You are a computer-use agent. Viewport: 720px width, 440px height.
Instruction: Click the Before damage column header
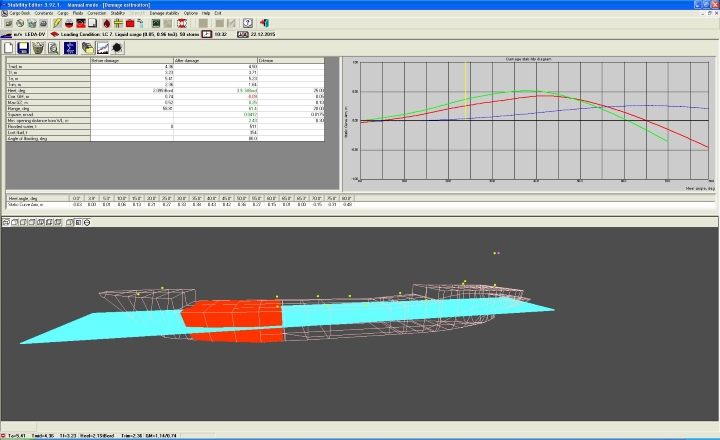[132, 61]
